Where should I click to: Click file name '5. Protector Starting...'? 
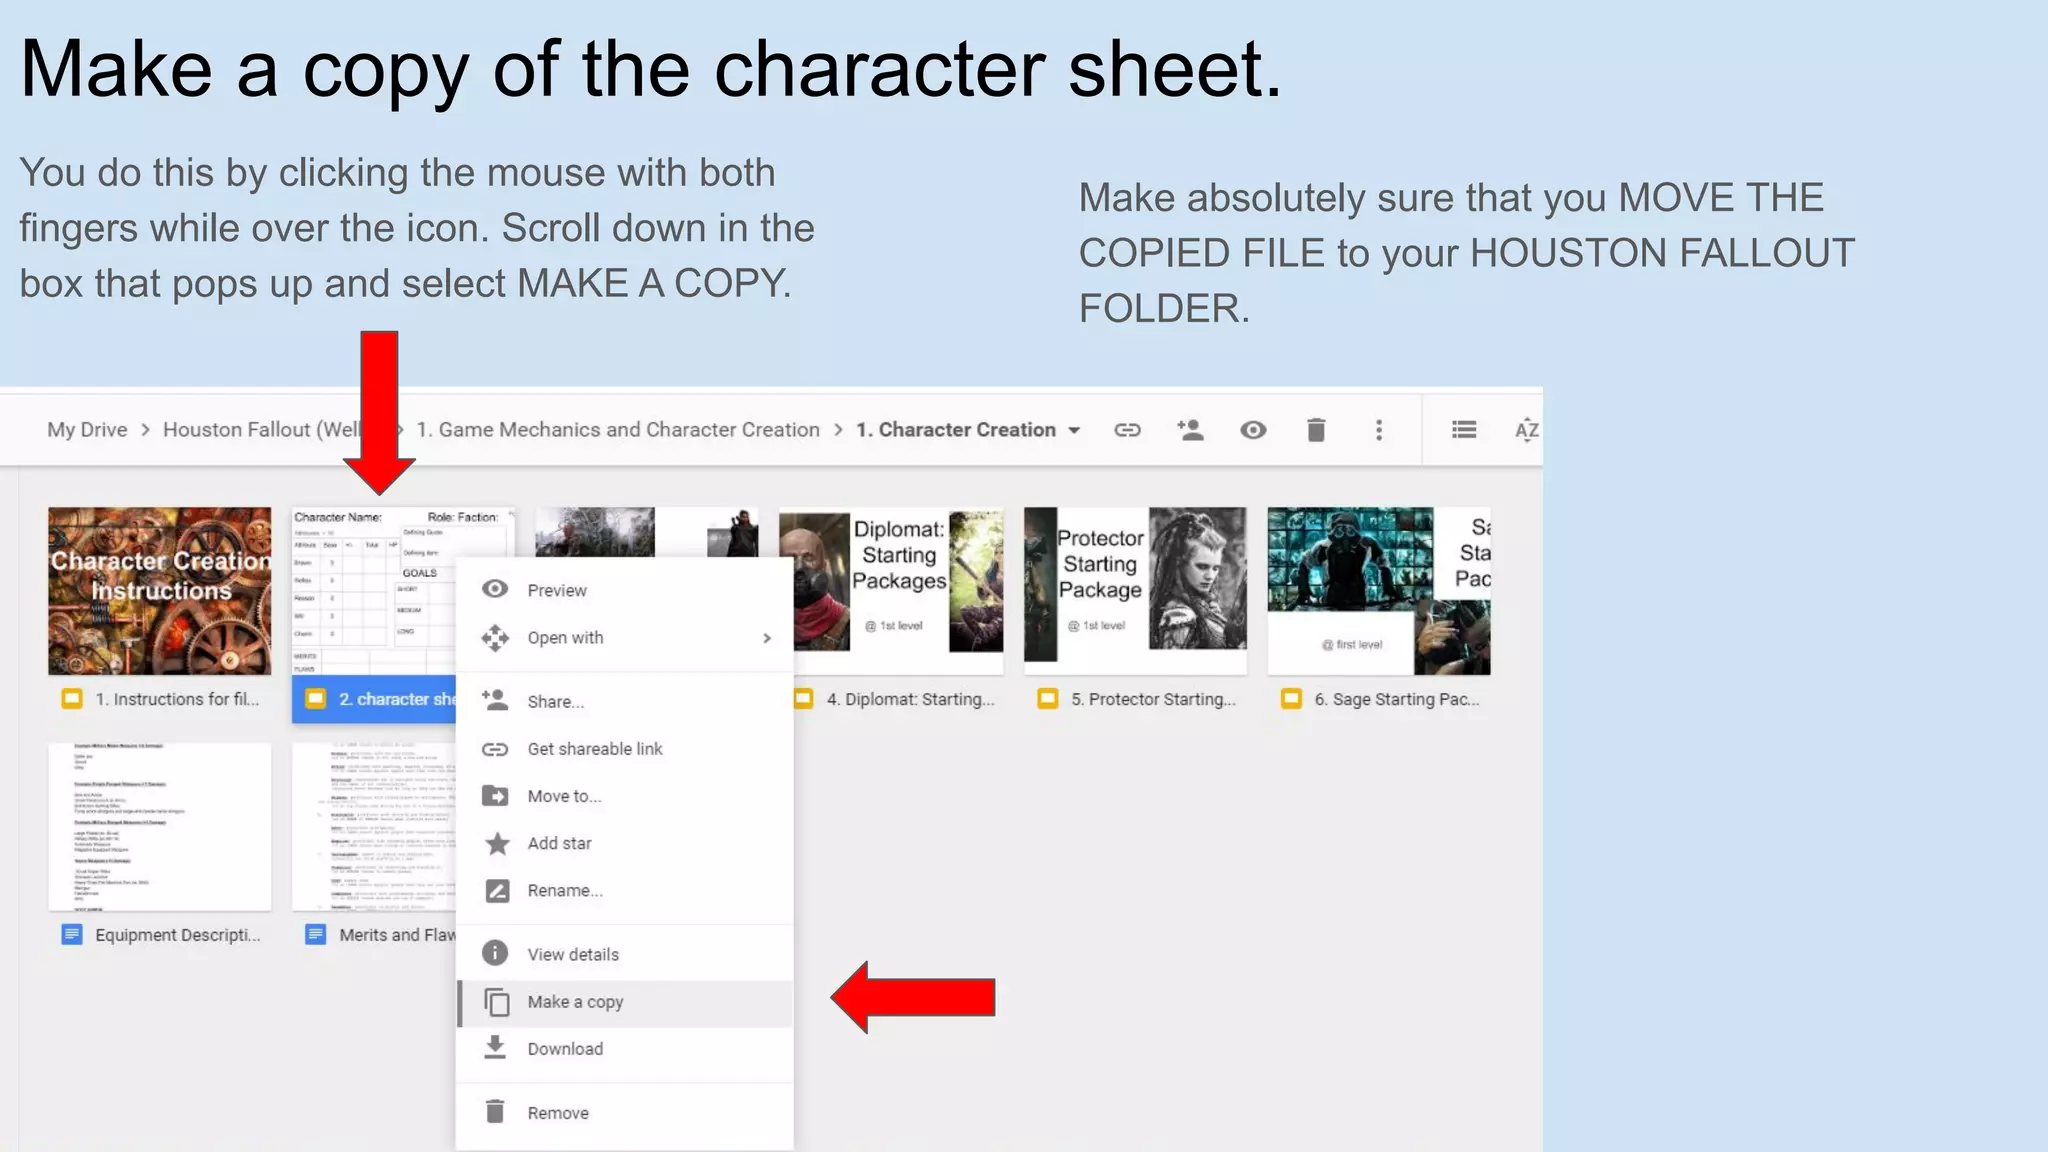[x=1153, y=699]
